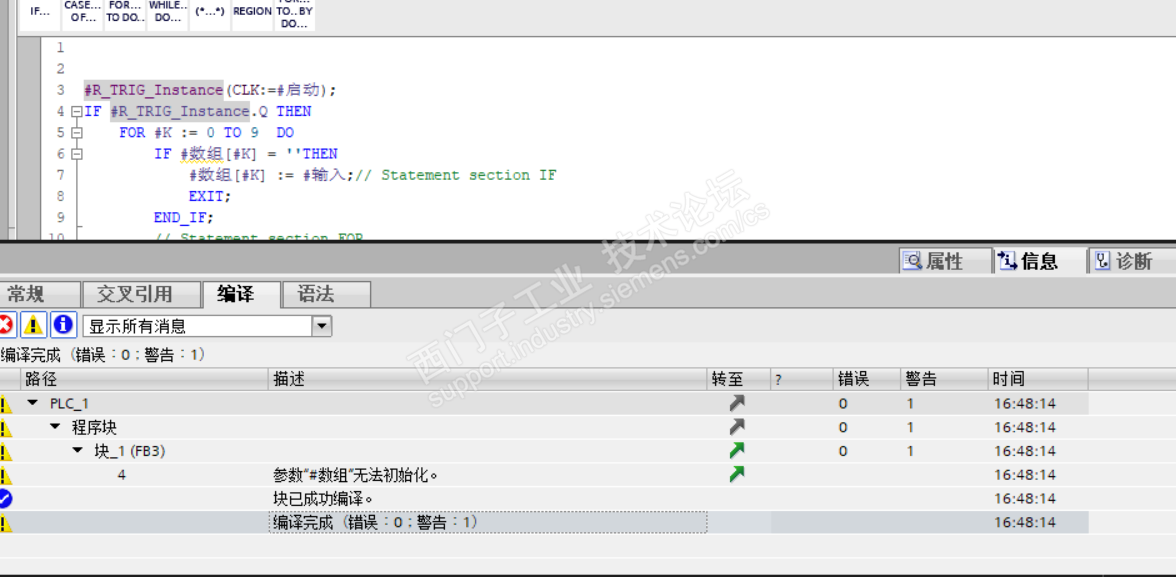This screenshot has height=577, width=1176.
Task: Select the 程序块 row text
Action: [x=94, y=428]
